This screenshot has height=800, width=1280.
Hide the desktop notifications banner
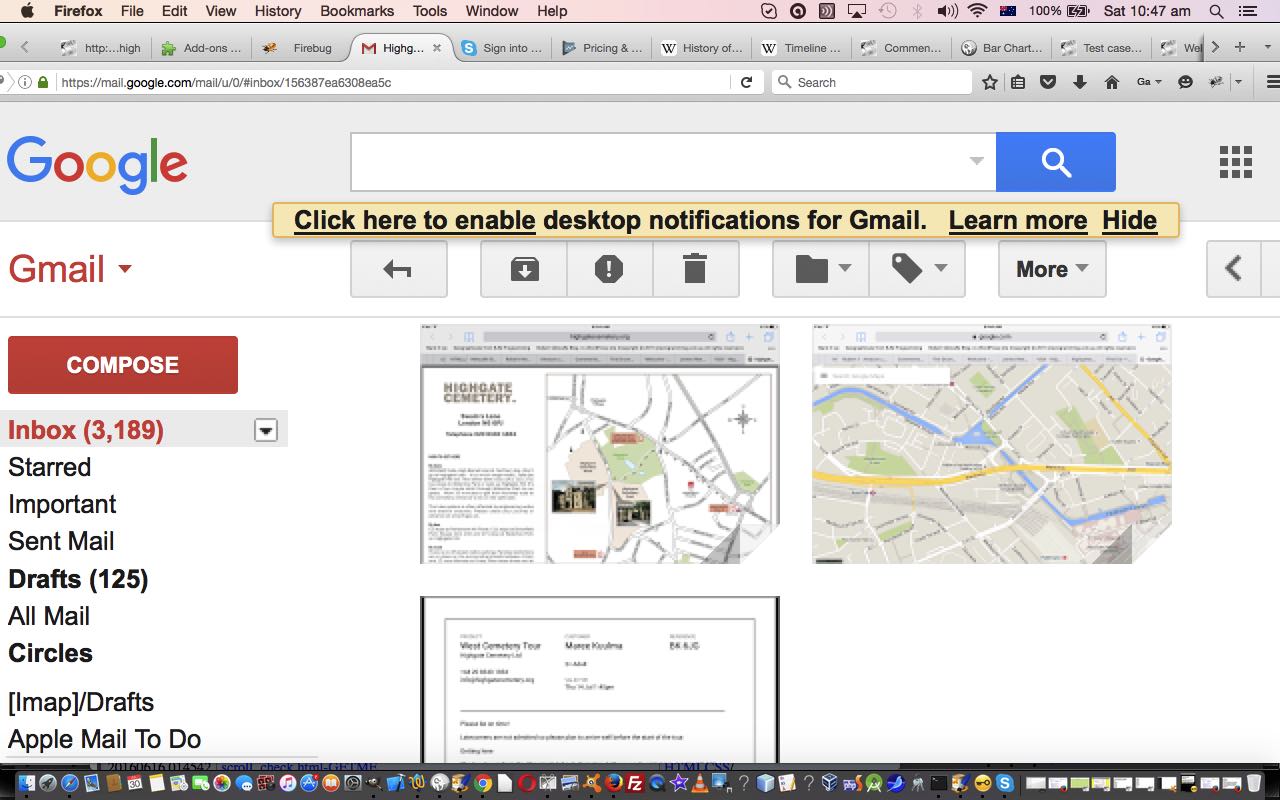(x=1129, y=220)
